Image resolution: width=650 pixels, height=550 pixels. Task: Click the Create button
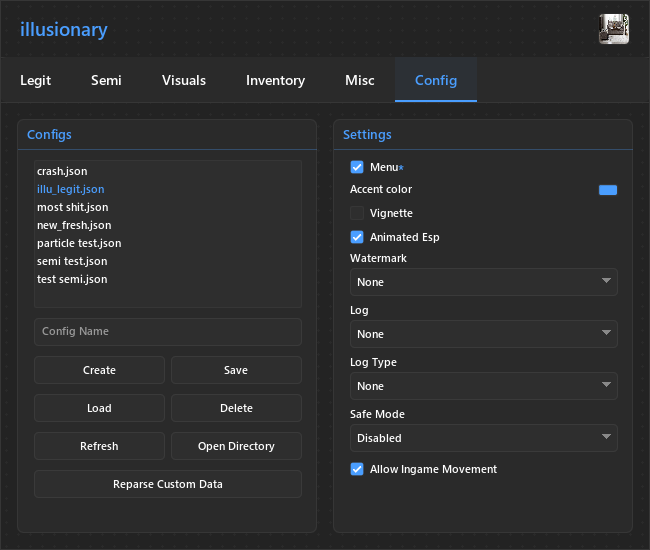pyautogui.click(x=99, y=370)
